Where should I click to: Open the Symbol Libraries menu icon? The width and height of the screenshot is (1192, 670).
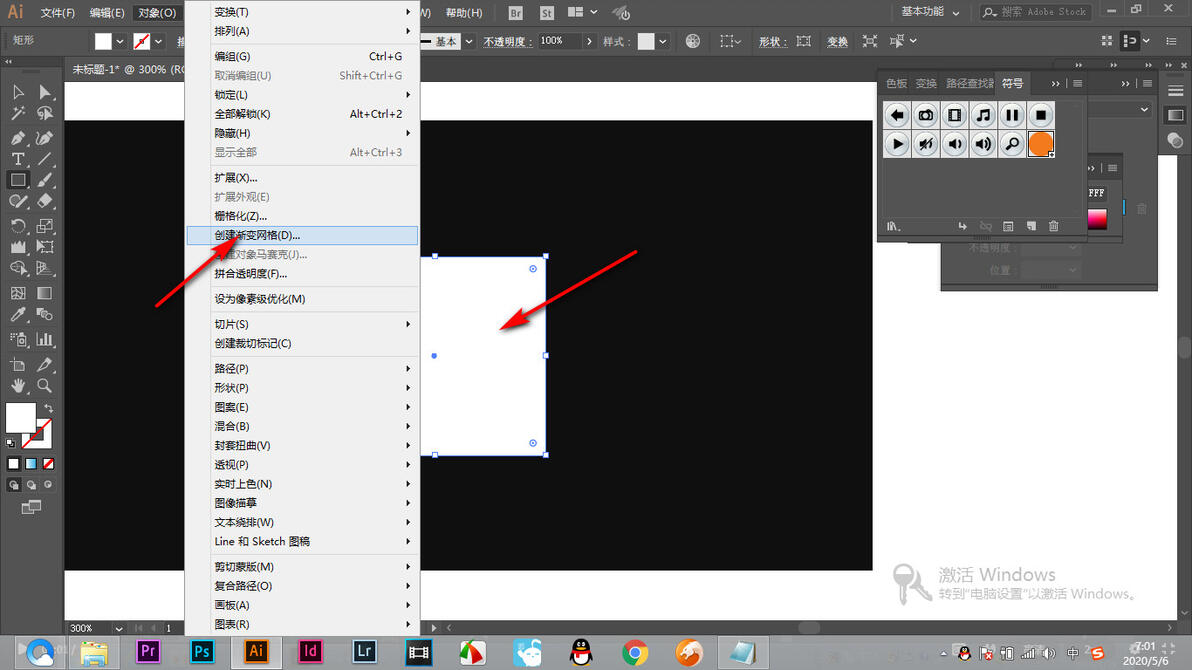pyautogui.click(x=893, y=226)
